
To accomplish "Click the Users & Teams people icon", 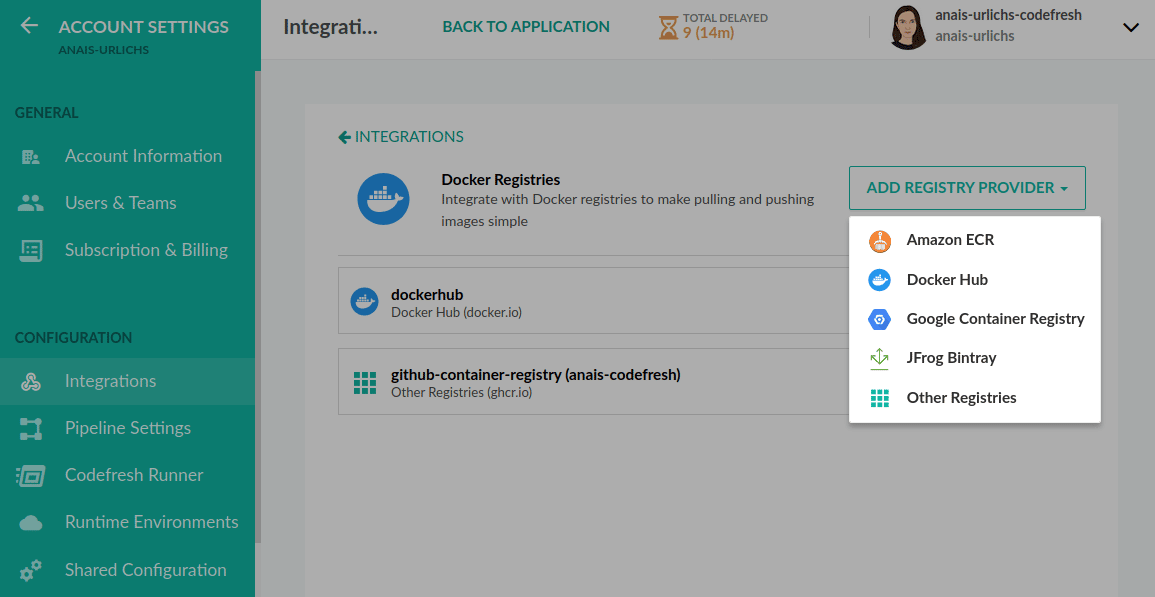I will [x=31, y=203].
